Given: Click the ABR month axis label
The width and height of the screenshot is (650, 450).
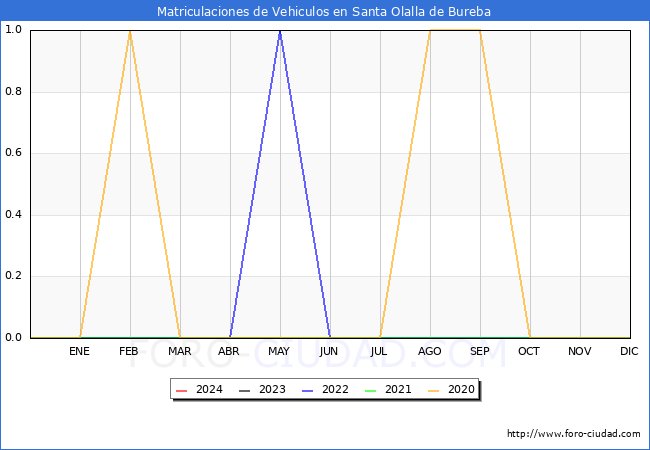Looking at the screenshot, I should click(x=229, y=351).
